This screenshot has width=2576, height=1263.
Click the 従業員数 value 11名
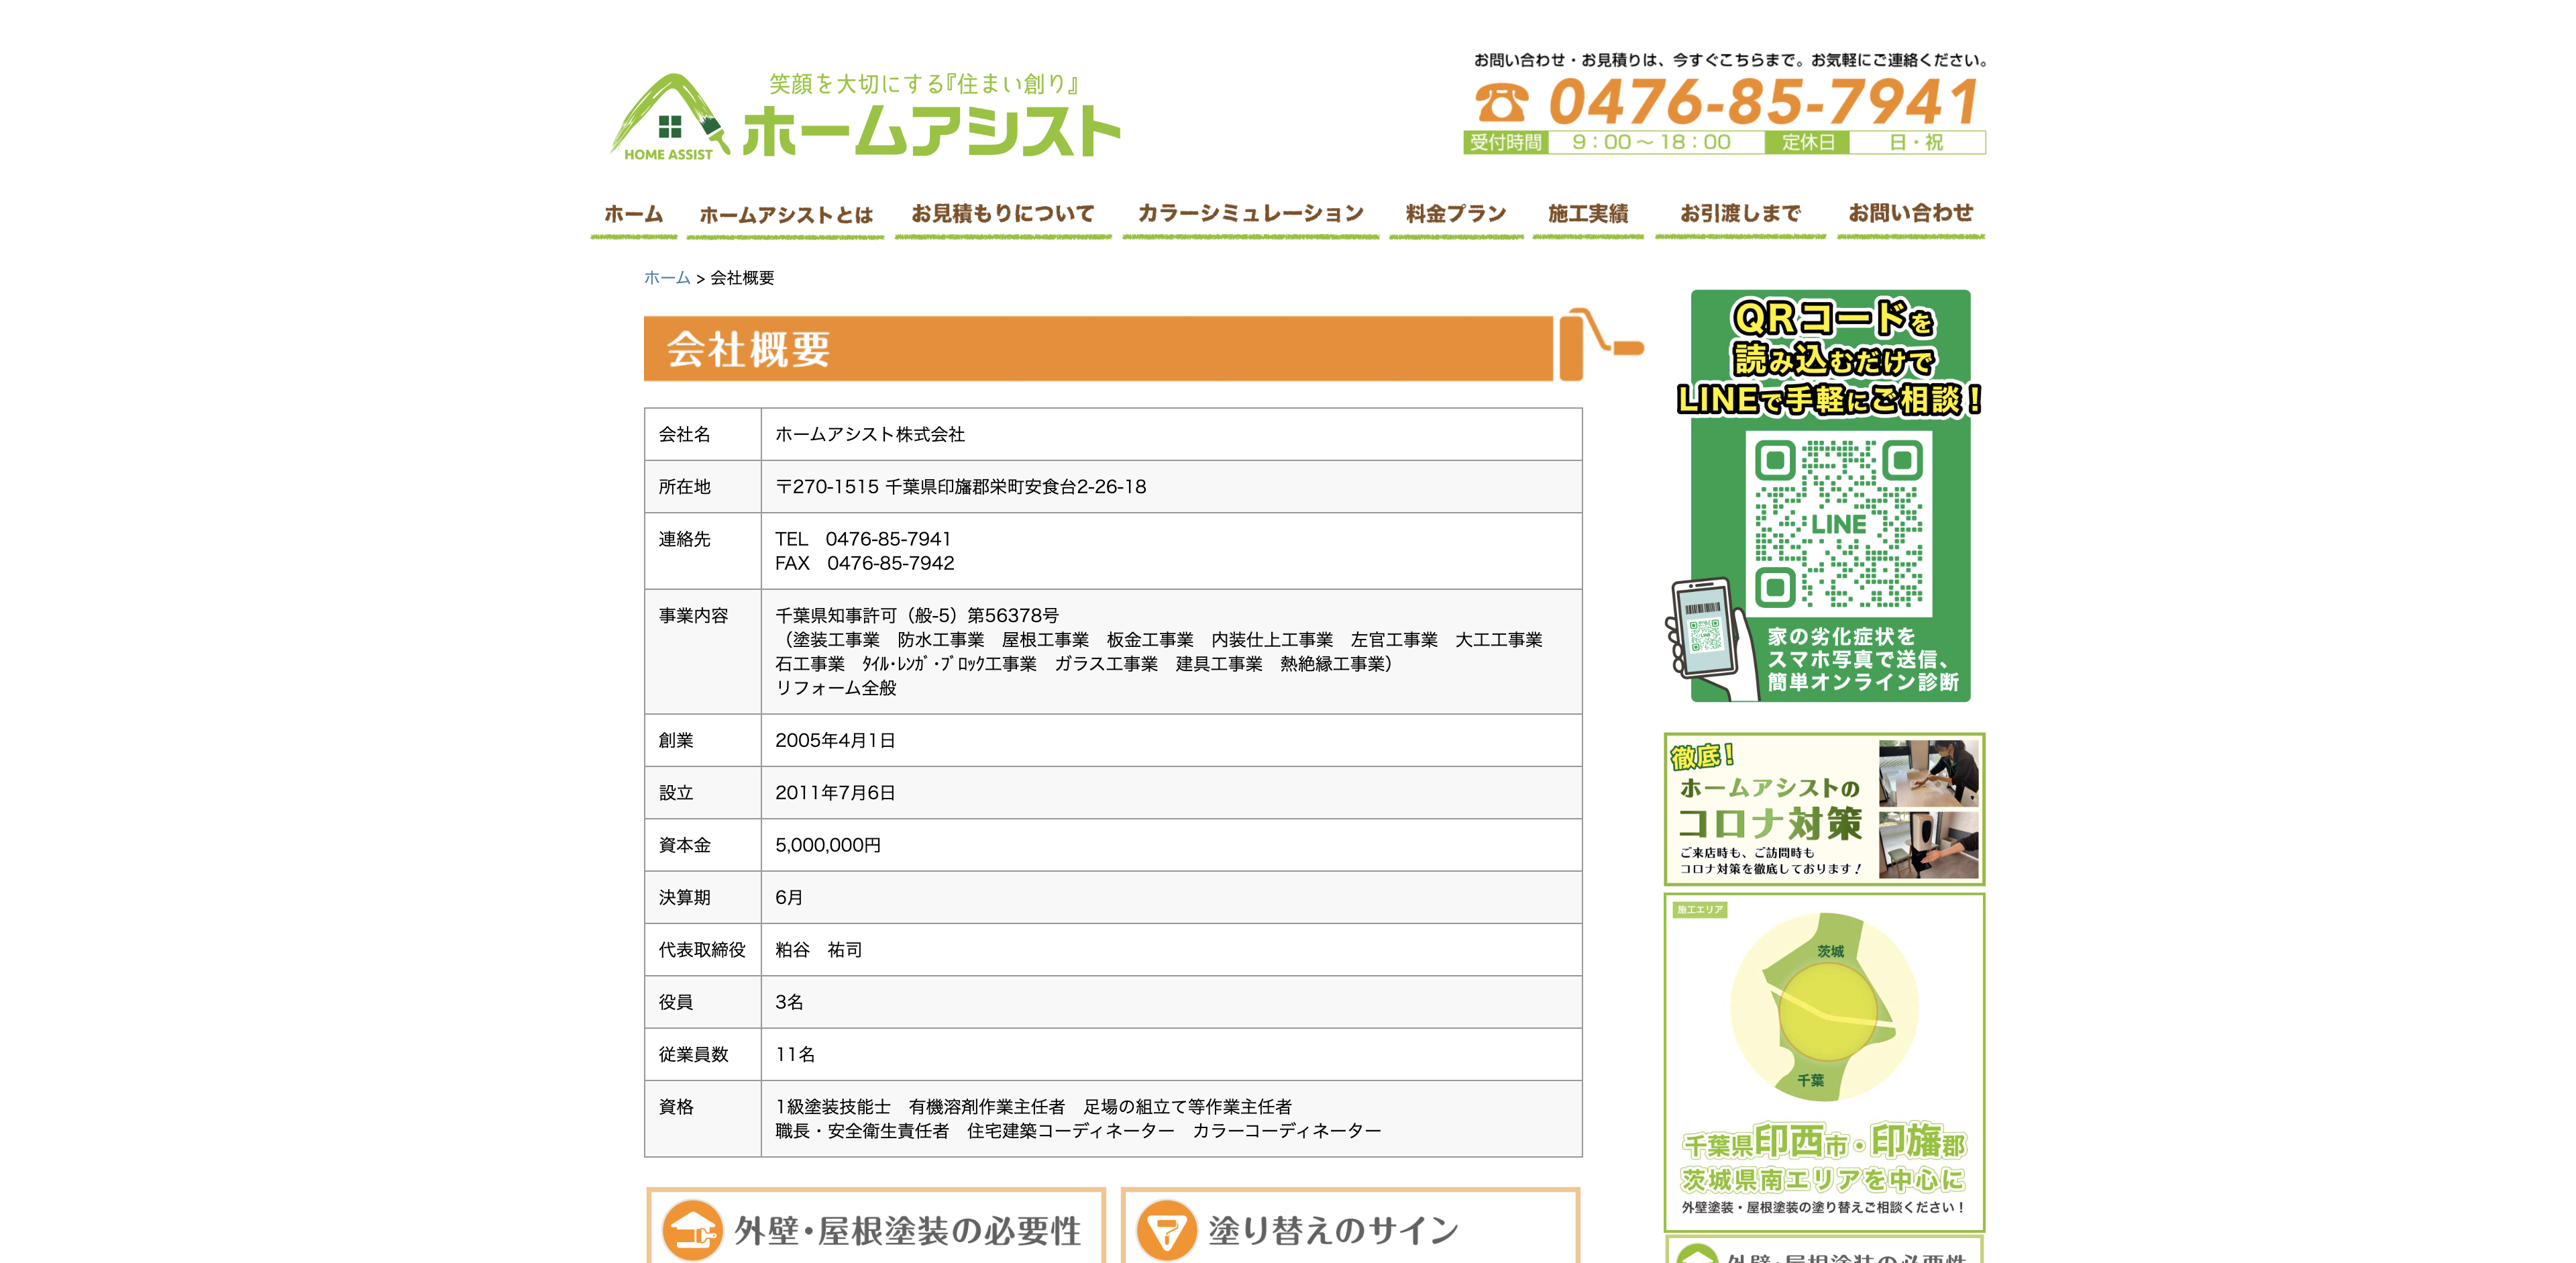point(795,1055)
